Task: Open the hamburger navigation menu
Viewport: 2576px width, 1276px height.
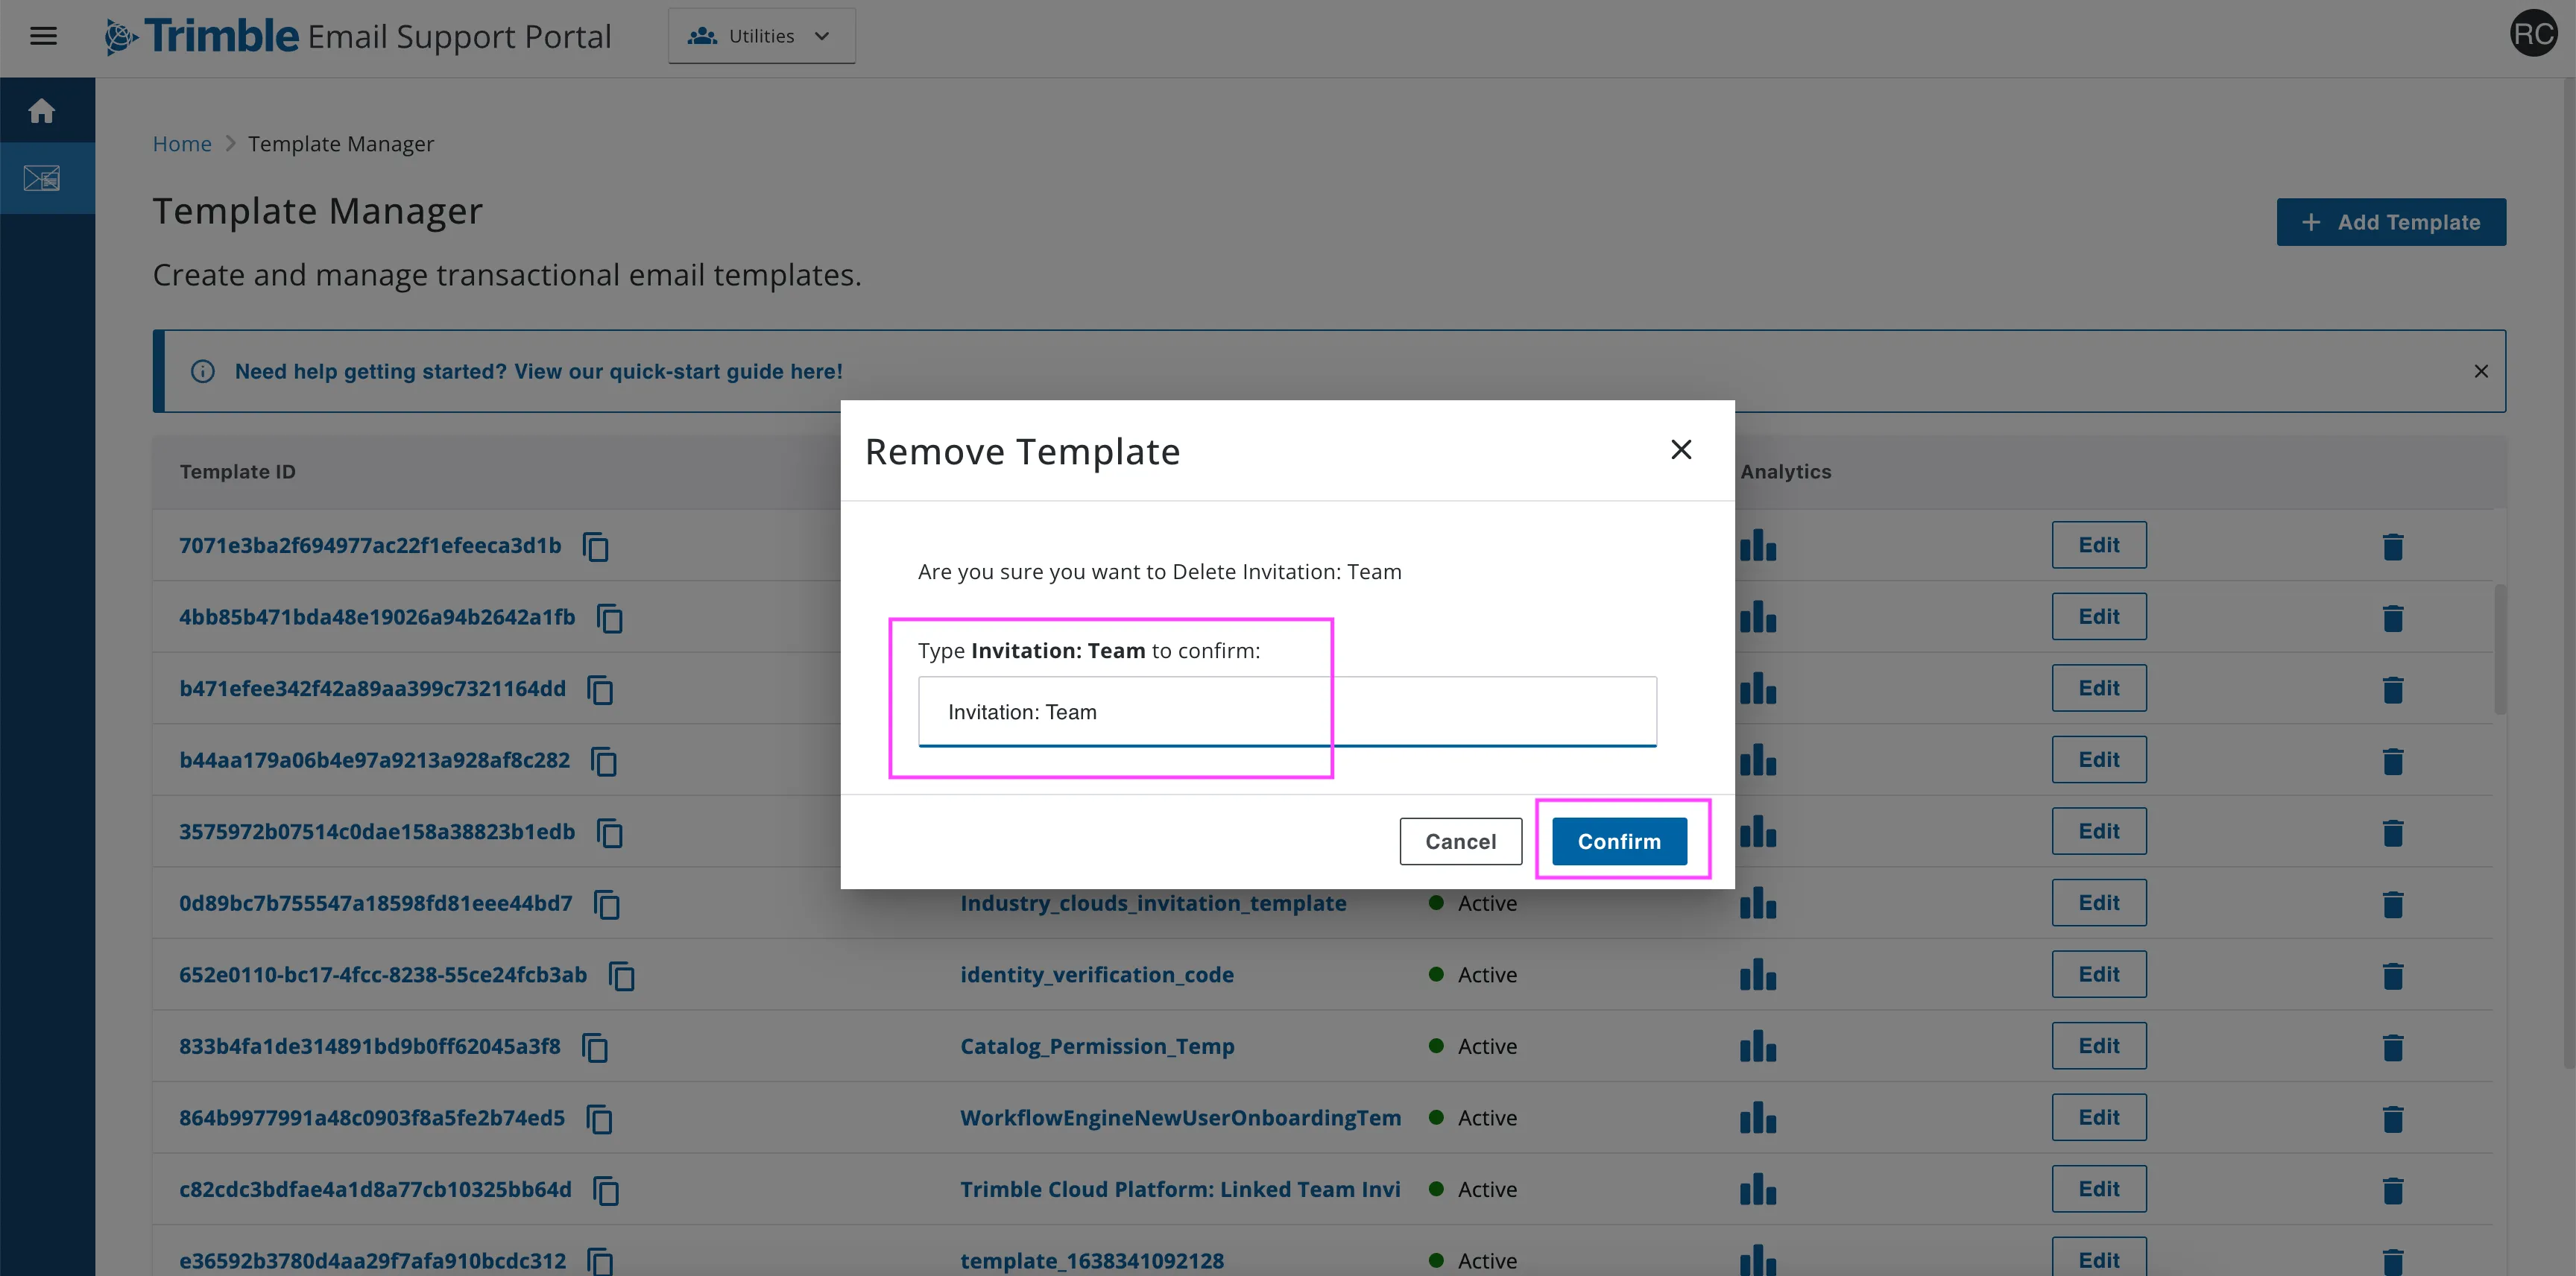Action: (x=43, y=36)
